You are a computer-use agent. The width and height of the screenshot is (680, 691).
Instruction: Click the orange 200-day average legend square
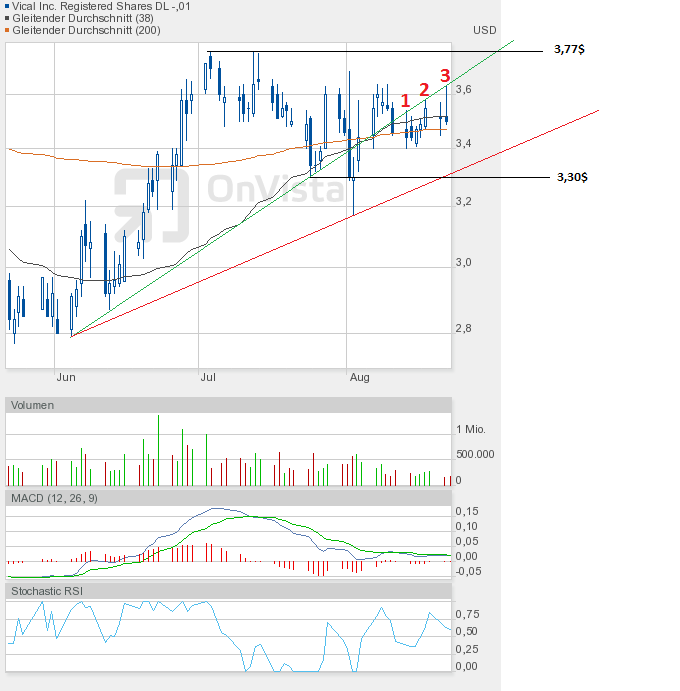click(x=8, y=31)
